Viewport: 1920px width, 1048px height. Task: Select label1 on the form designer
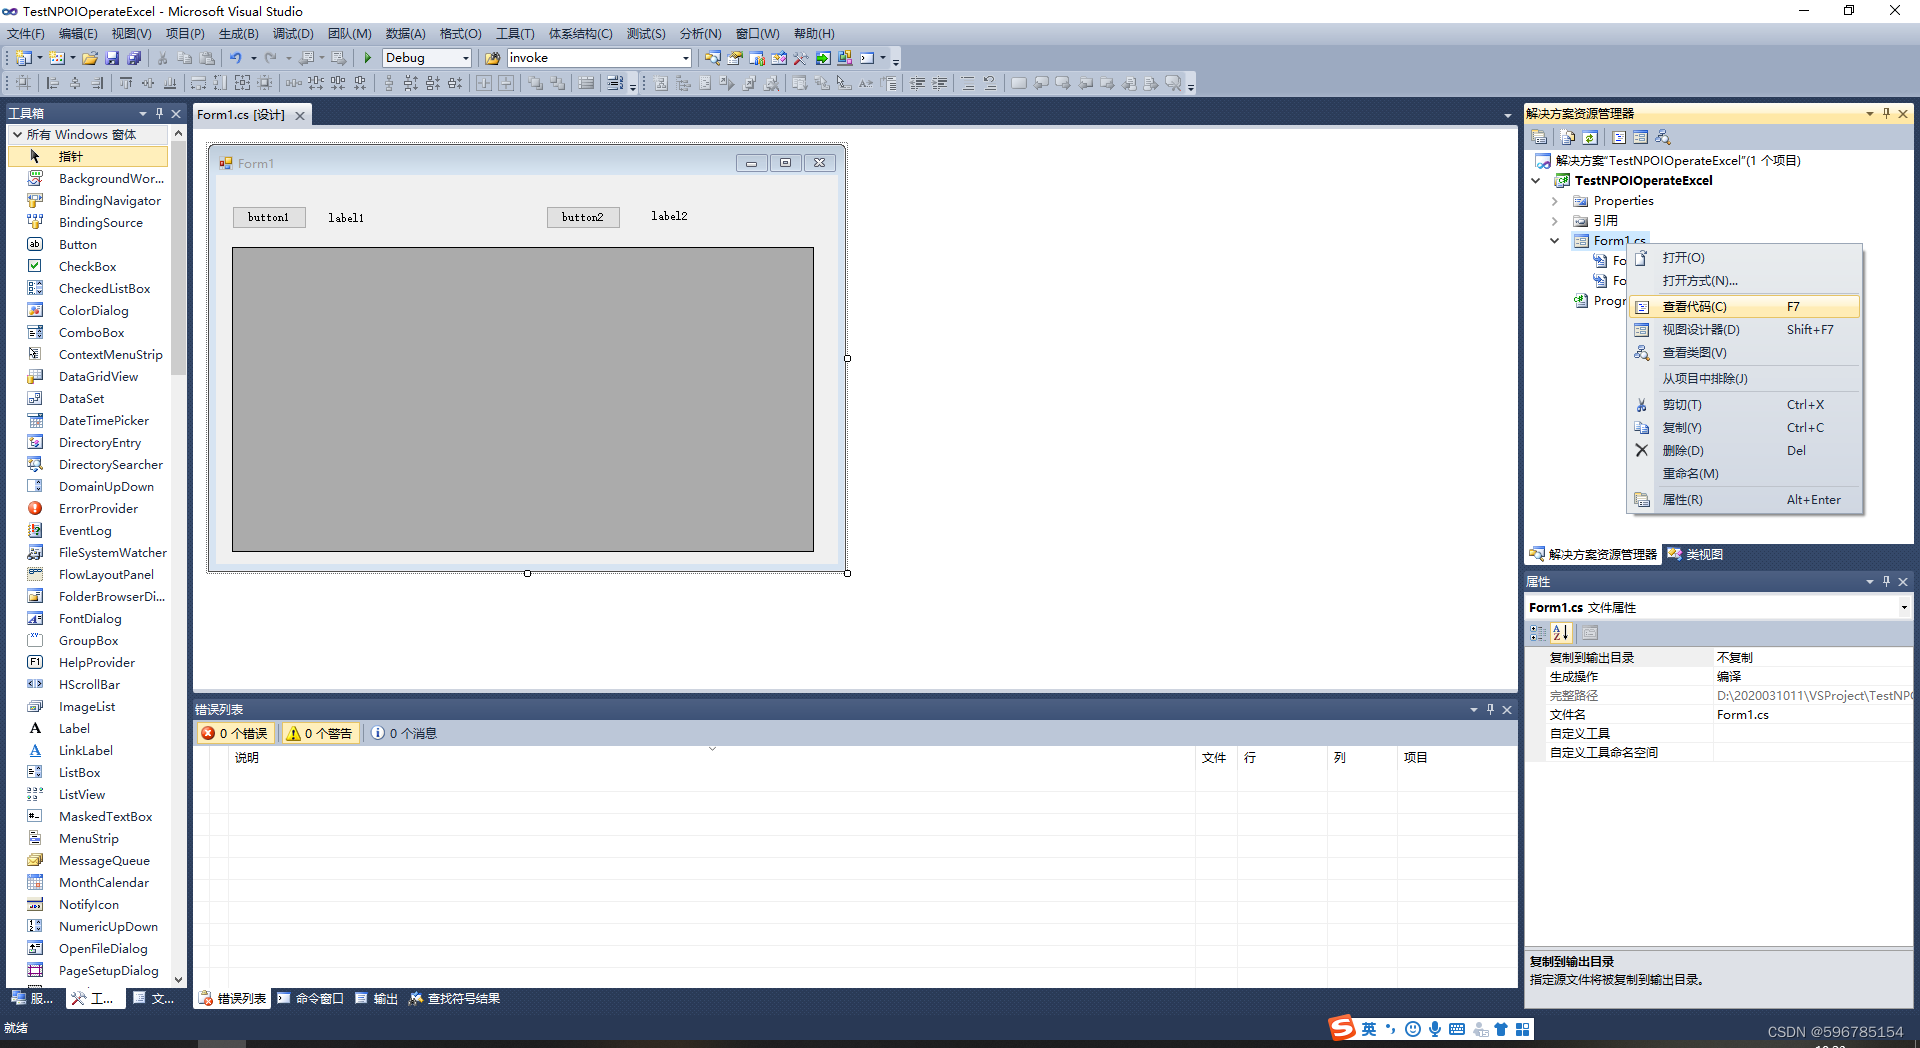346,218
